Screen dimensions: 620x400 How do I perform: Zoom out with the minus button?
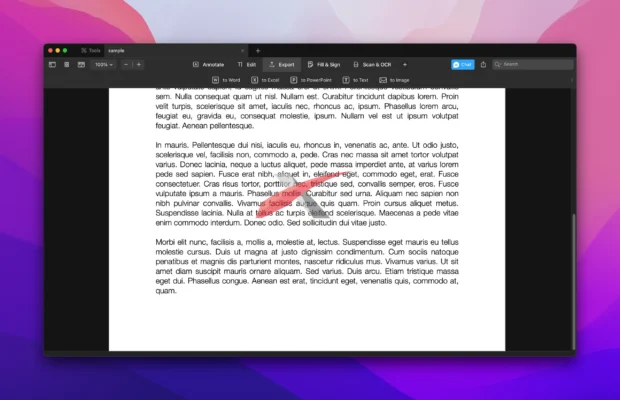click(x=126, y=64)
